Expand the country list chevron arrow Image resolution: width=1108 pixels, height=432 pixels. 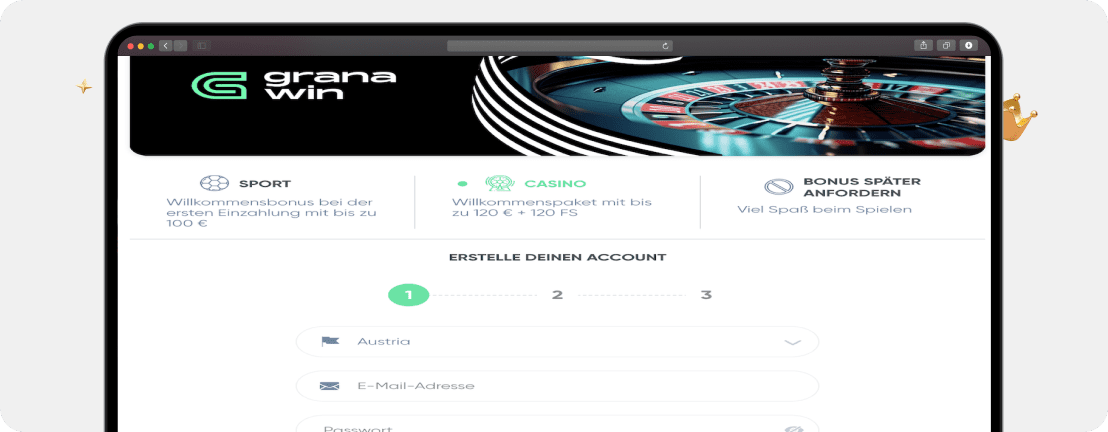[792, 342]
